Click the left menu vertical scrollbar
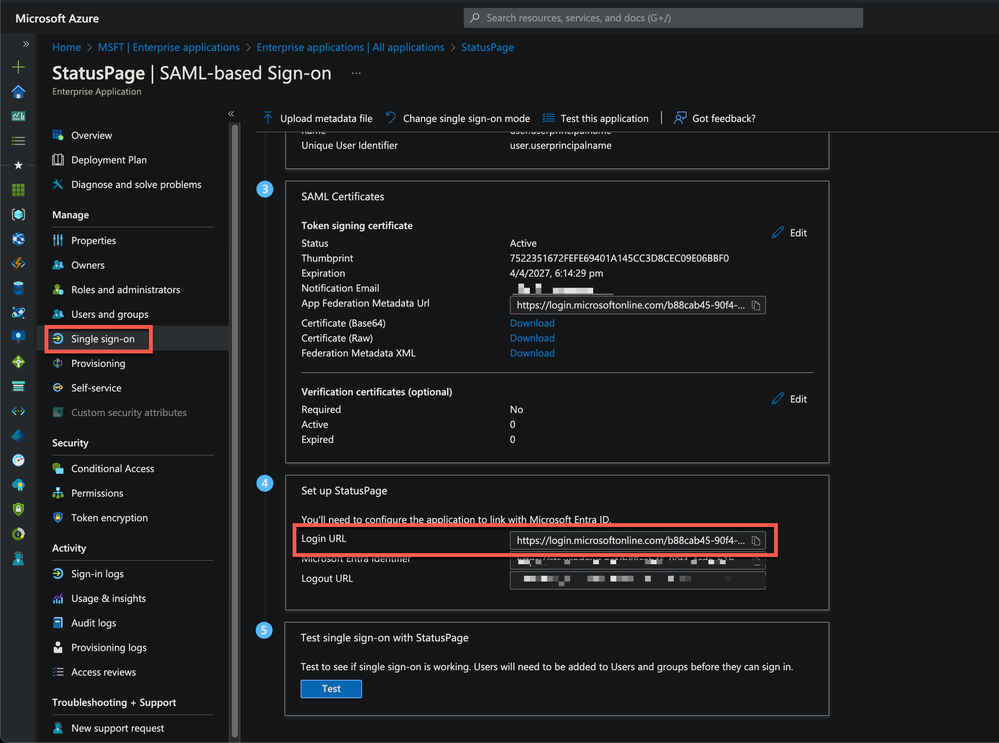 (234, 431)
